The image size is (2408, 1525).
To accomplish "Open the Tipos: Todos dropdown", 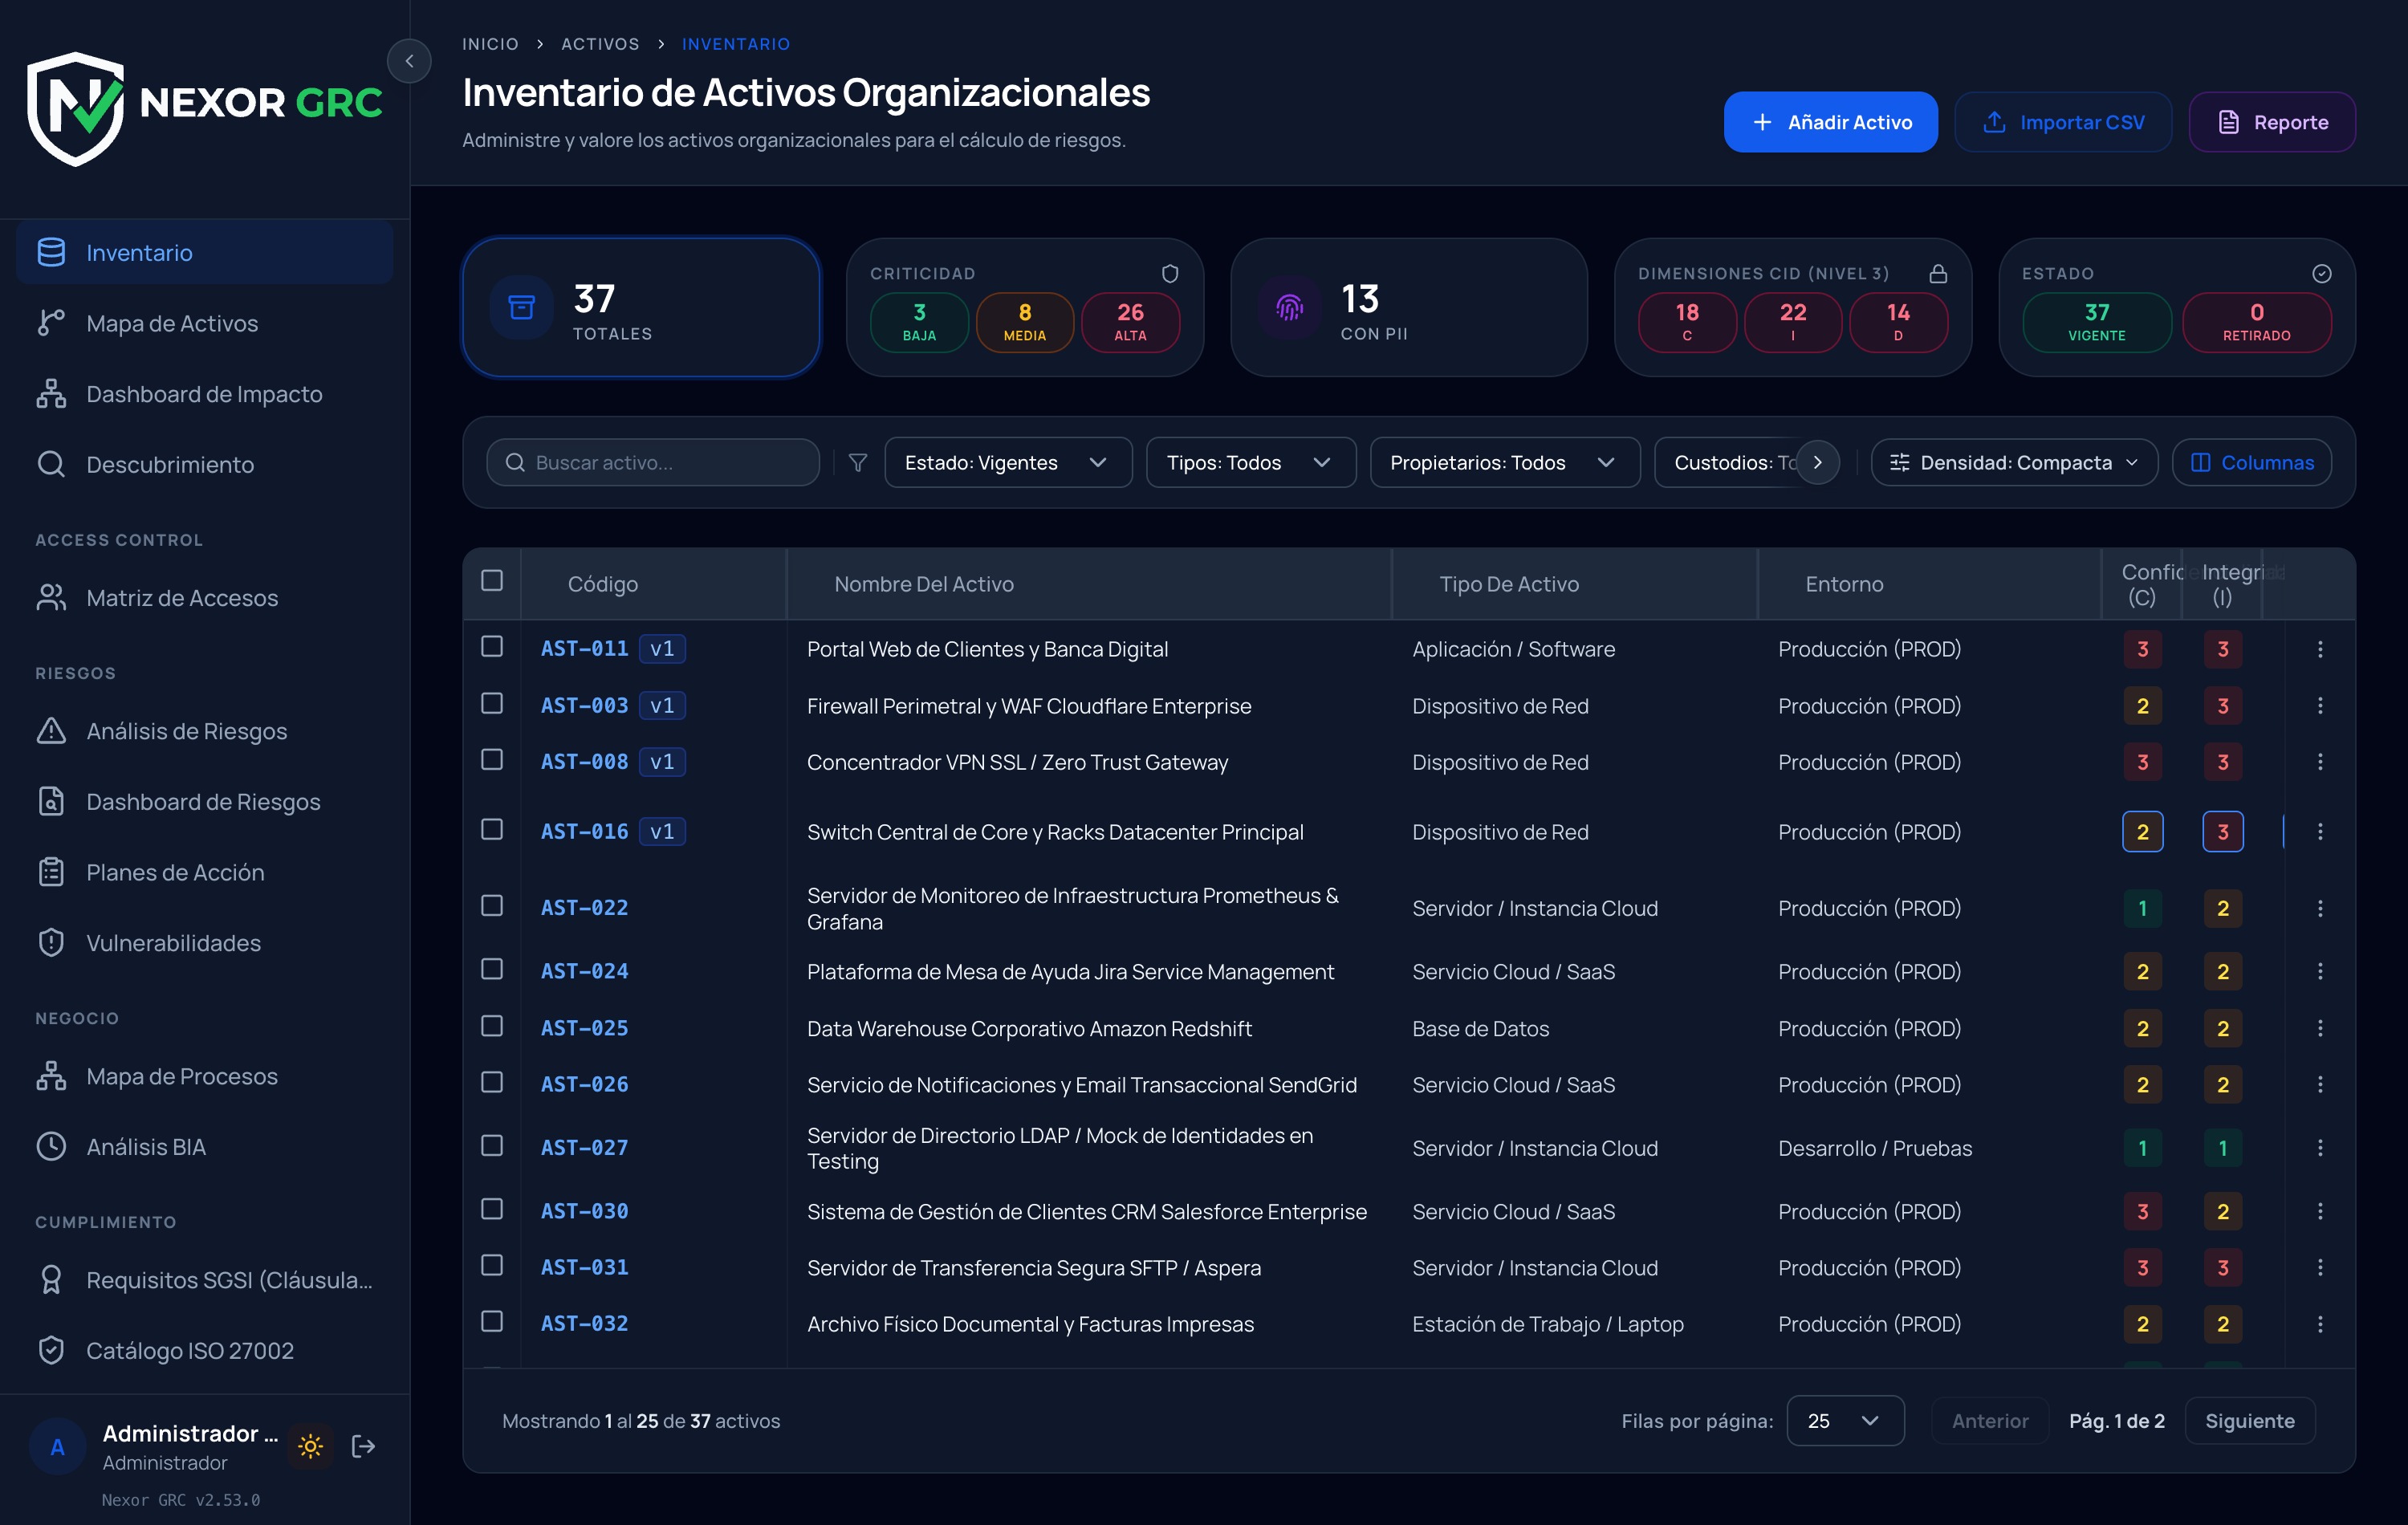I will click(1250, 462).
